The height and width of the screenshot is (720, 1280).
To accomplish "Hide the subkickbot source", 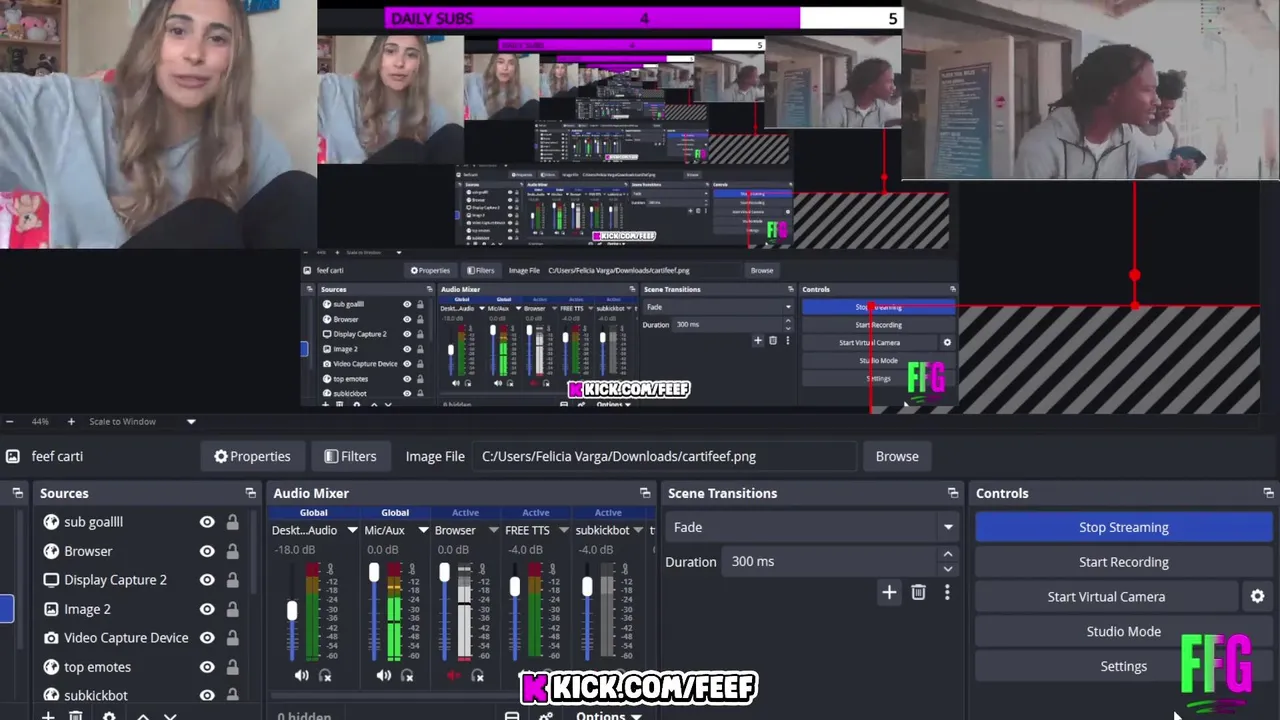I will pyautogui.click(x=207, y=695).
